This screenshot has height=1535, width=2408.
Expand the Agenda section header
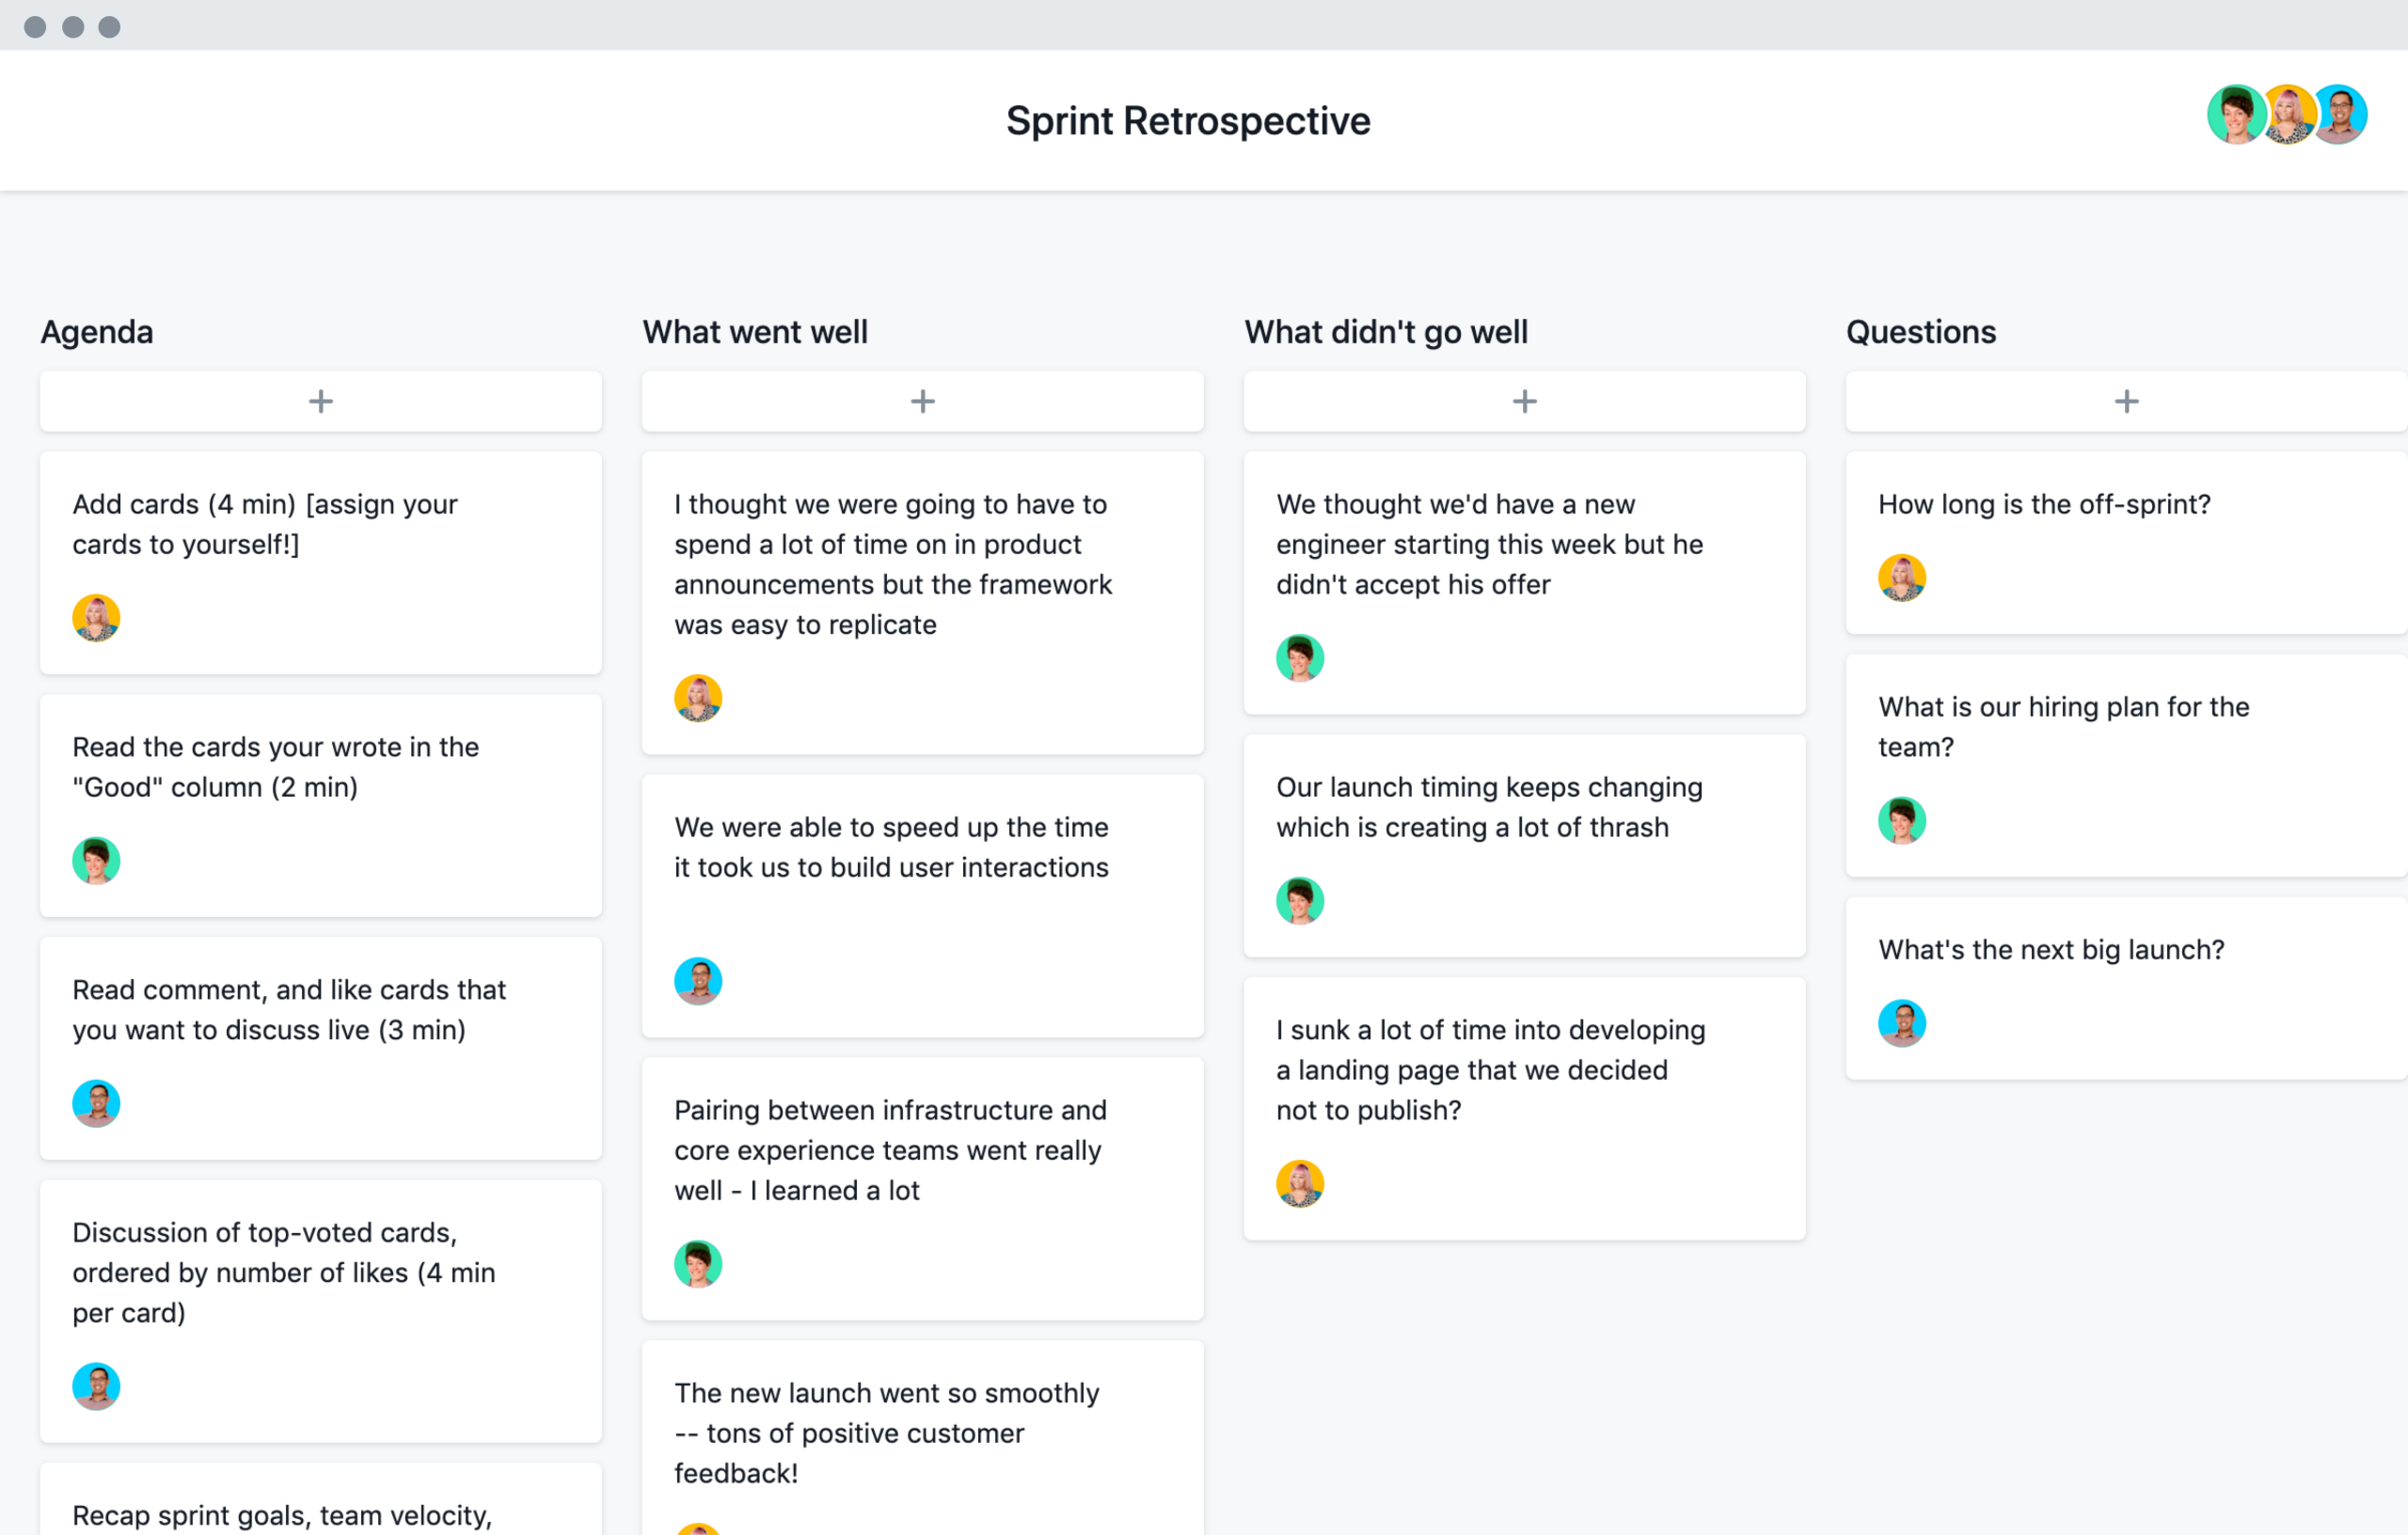pos(97,332)
